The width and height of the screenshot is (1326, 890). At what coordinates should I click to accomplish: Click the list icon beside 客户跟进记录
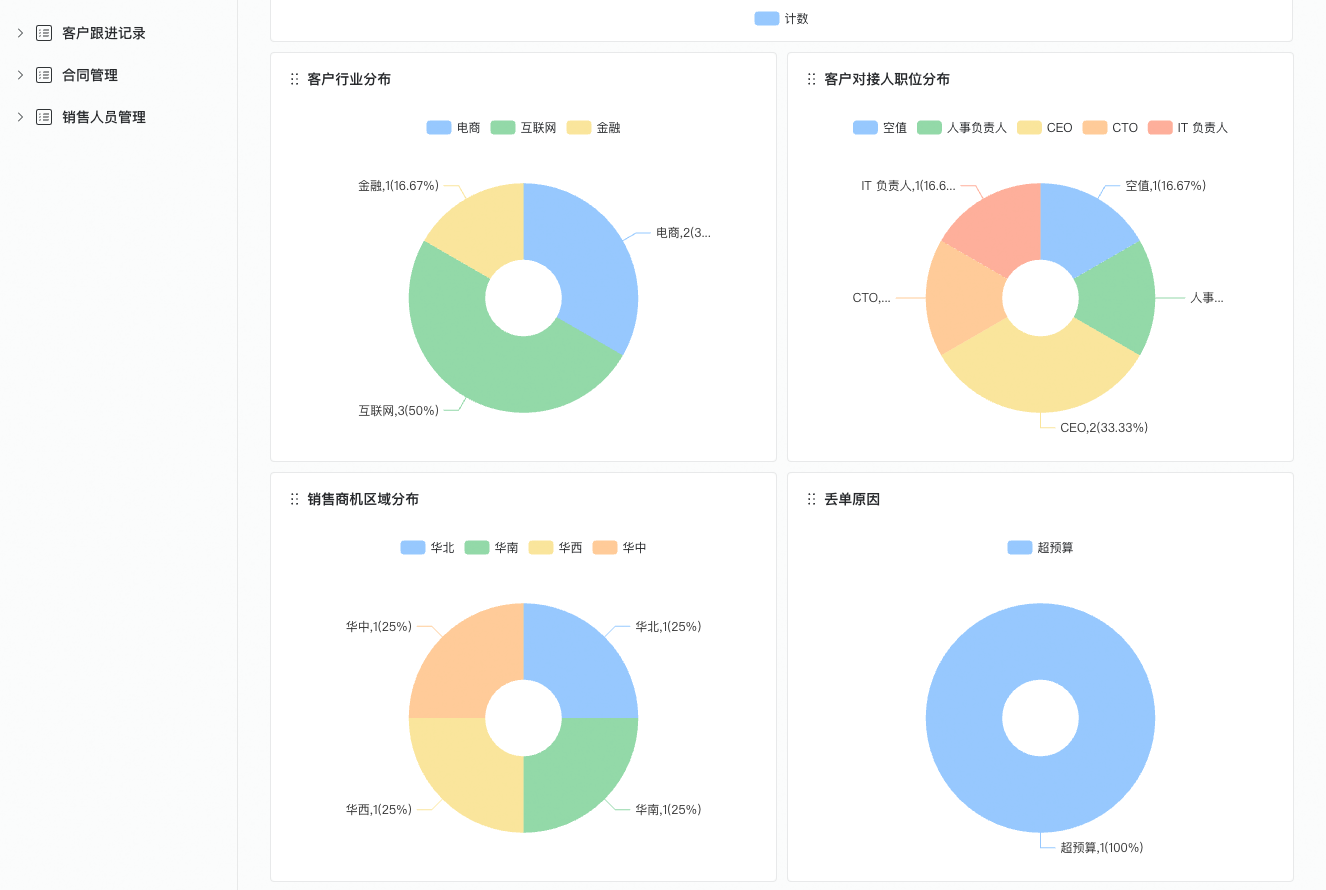(44, 33)
